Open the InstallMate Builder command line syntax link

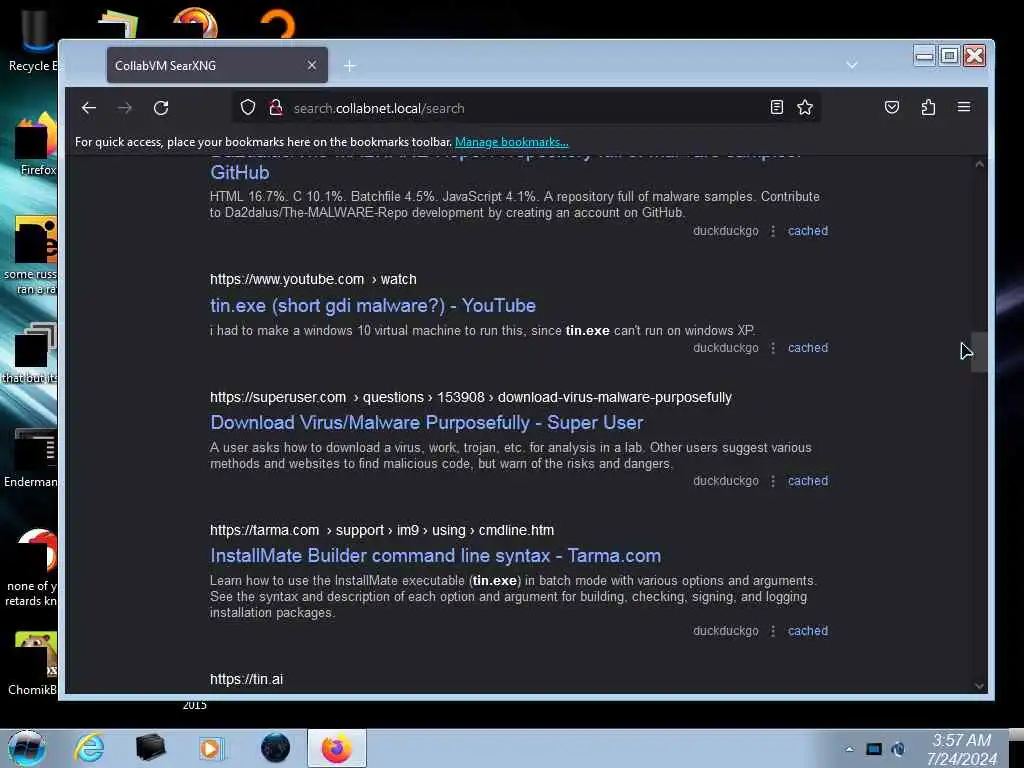point(436,556)
